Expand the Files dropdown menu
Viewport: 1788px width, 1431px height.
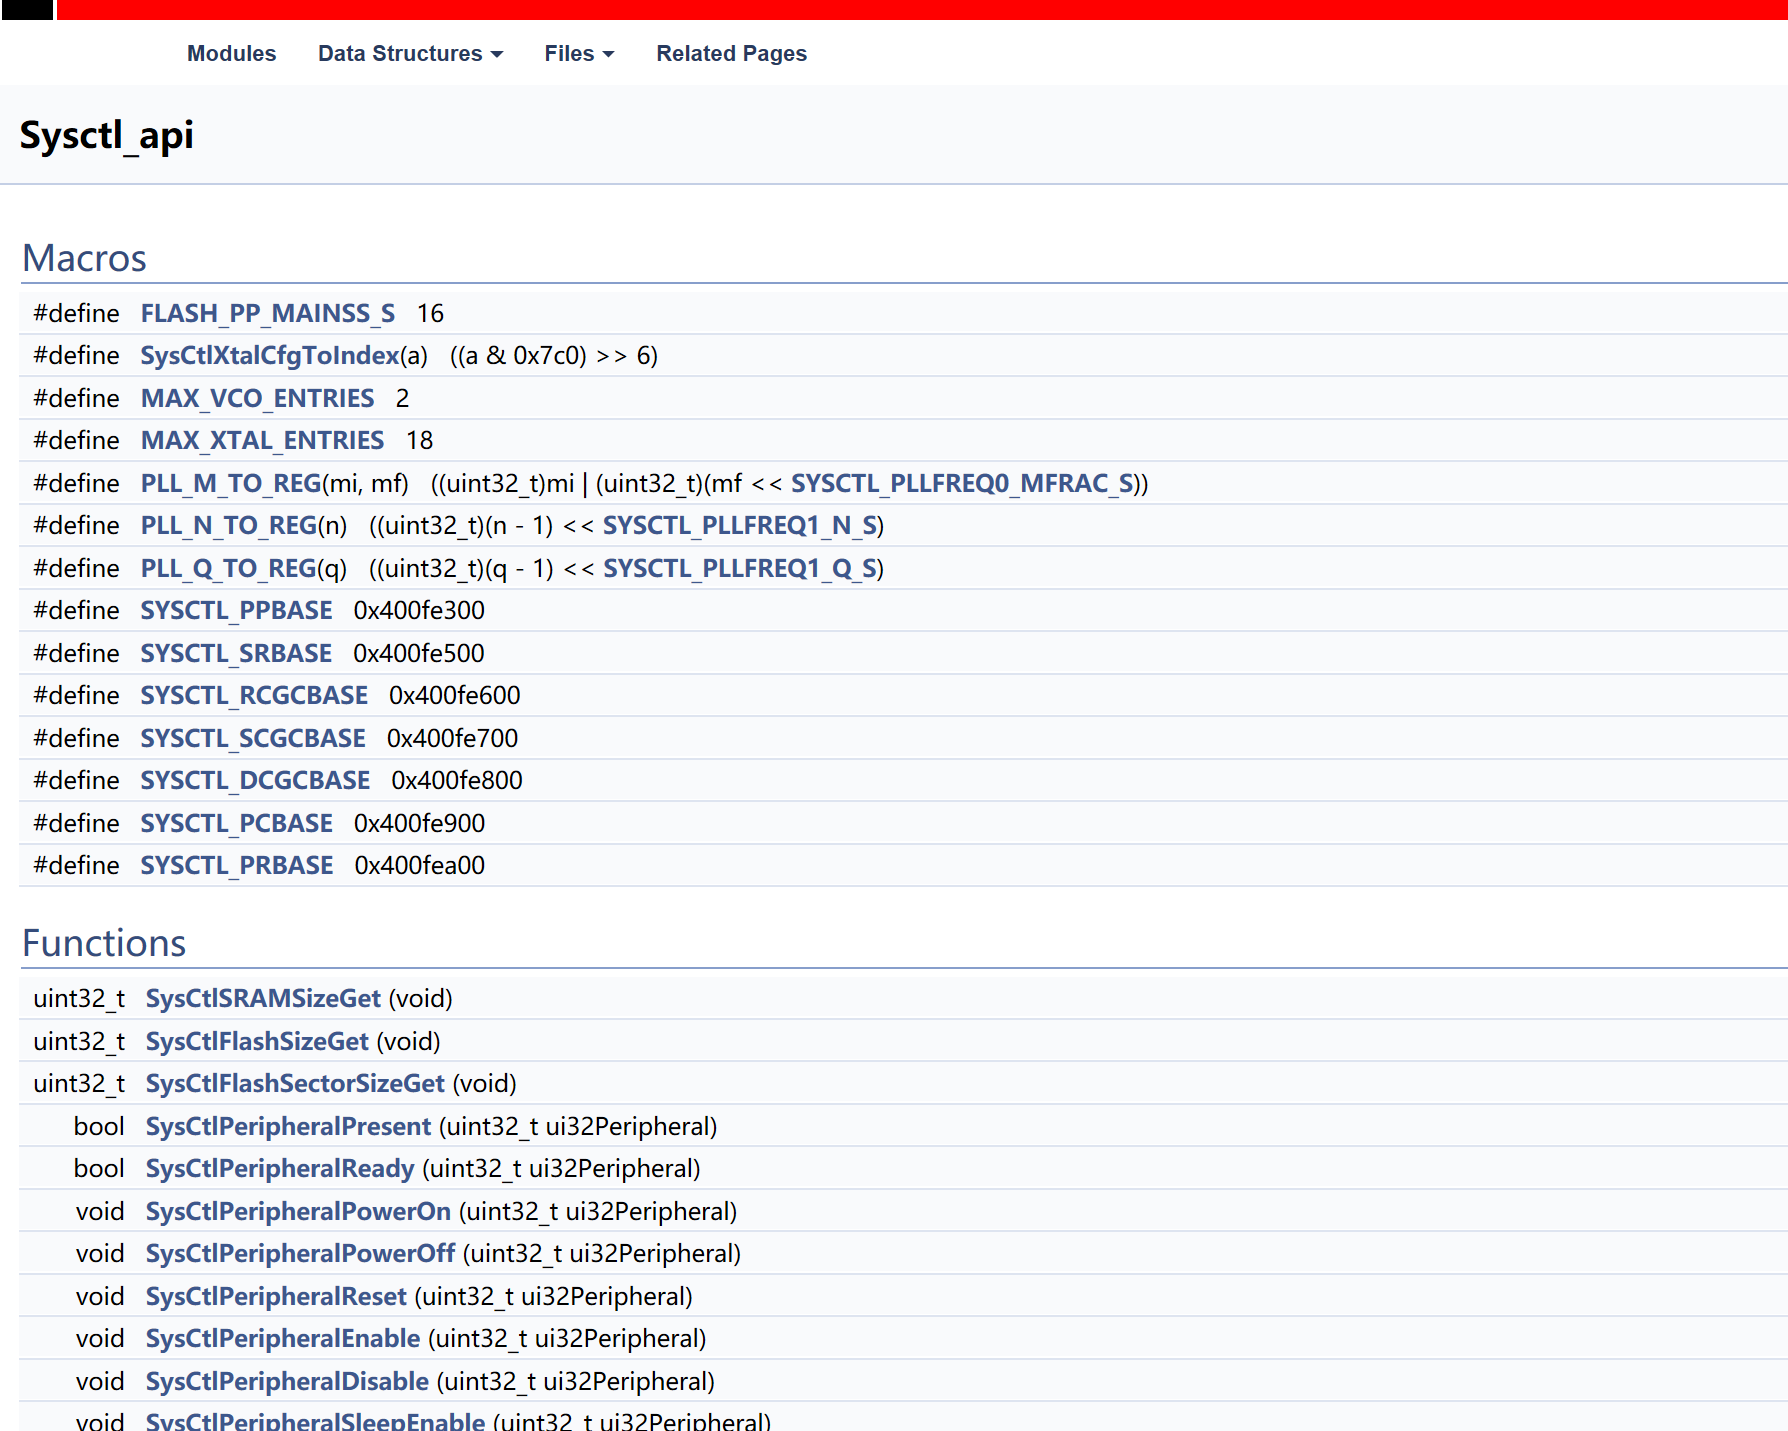pyautogui.click(x=578, y=54)
